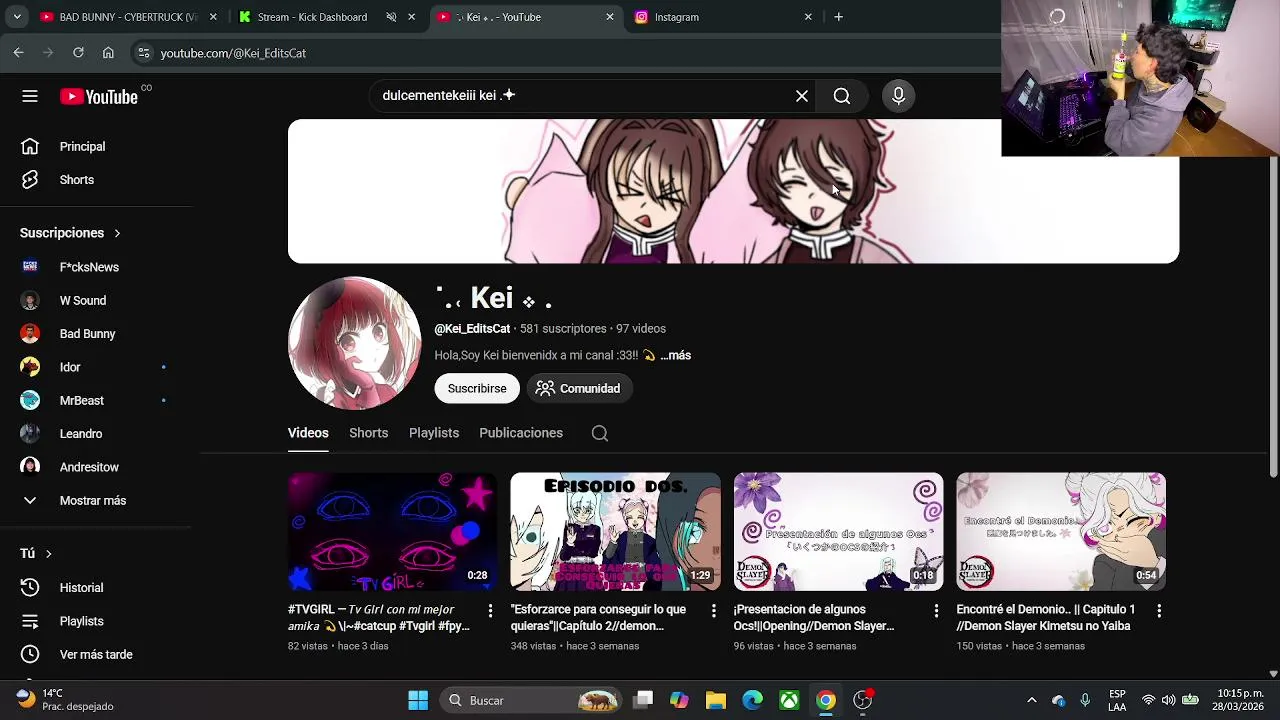The width and height of the screenshot is (1280, 720).
Task: Reload the page
Action: tap(78, 53)
